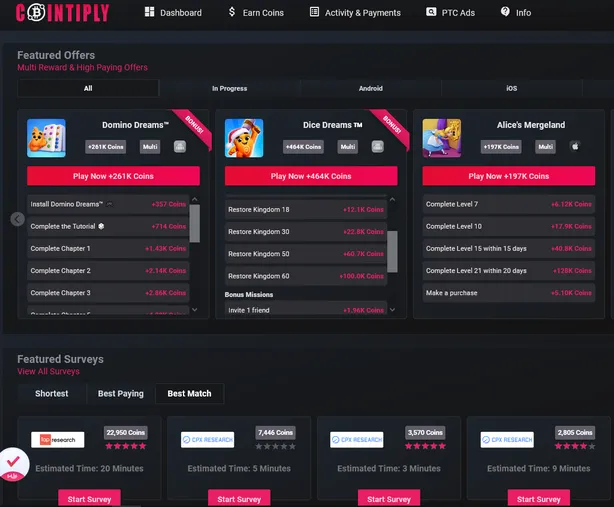The width and height of the screenshot is (614, 507).
Task: Open the PTC Ads menu
Action: (450, 13)
